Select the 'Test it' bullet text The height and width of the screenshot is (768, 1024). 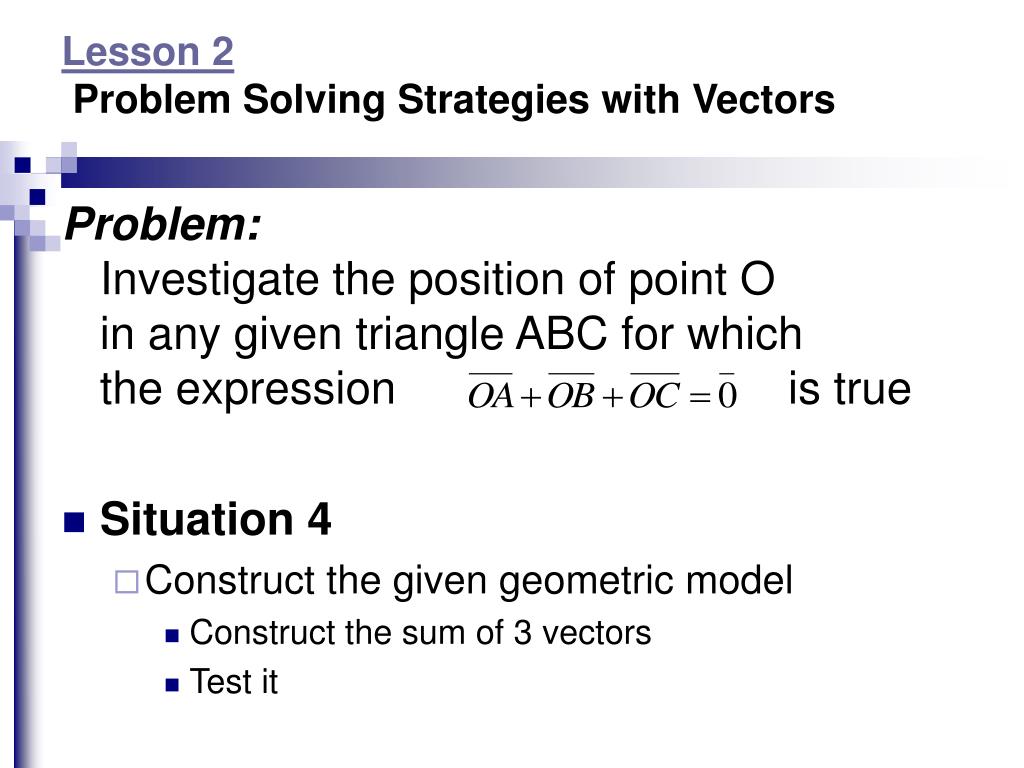(x=234, y=682)
